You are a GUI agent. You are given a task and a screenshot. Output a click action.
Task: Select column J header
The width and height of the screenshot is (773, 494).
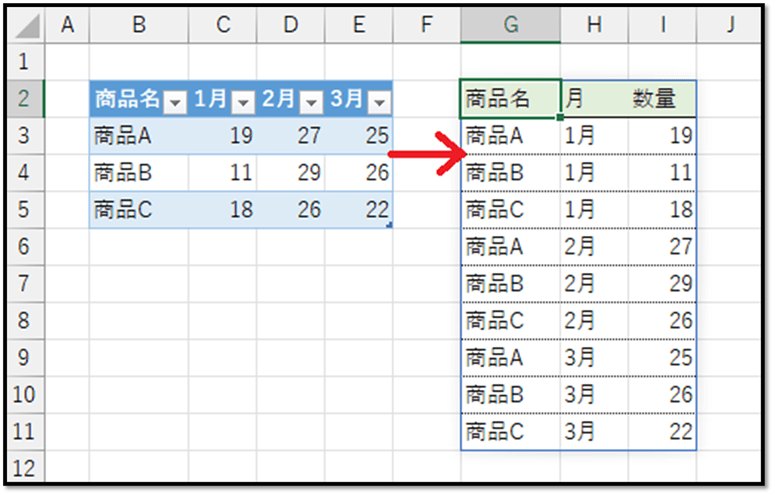730,26
